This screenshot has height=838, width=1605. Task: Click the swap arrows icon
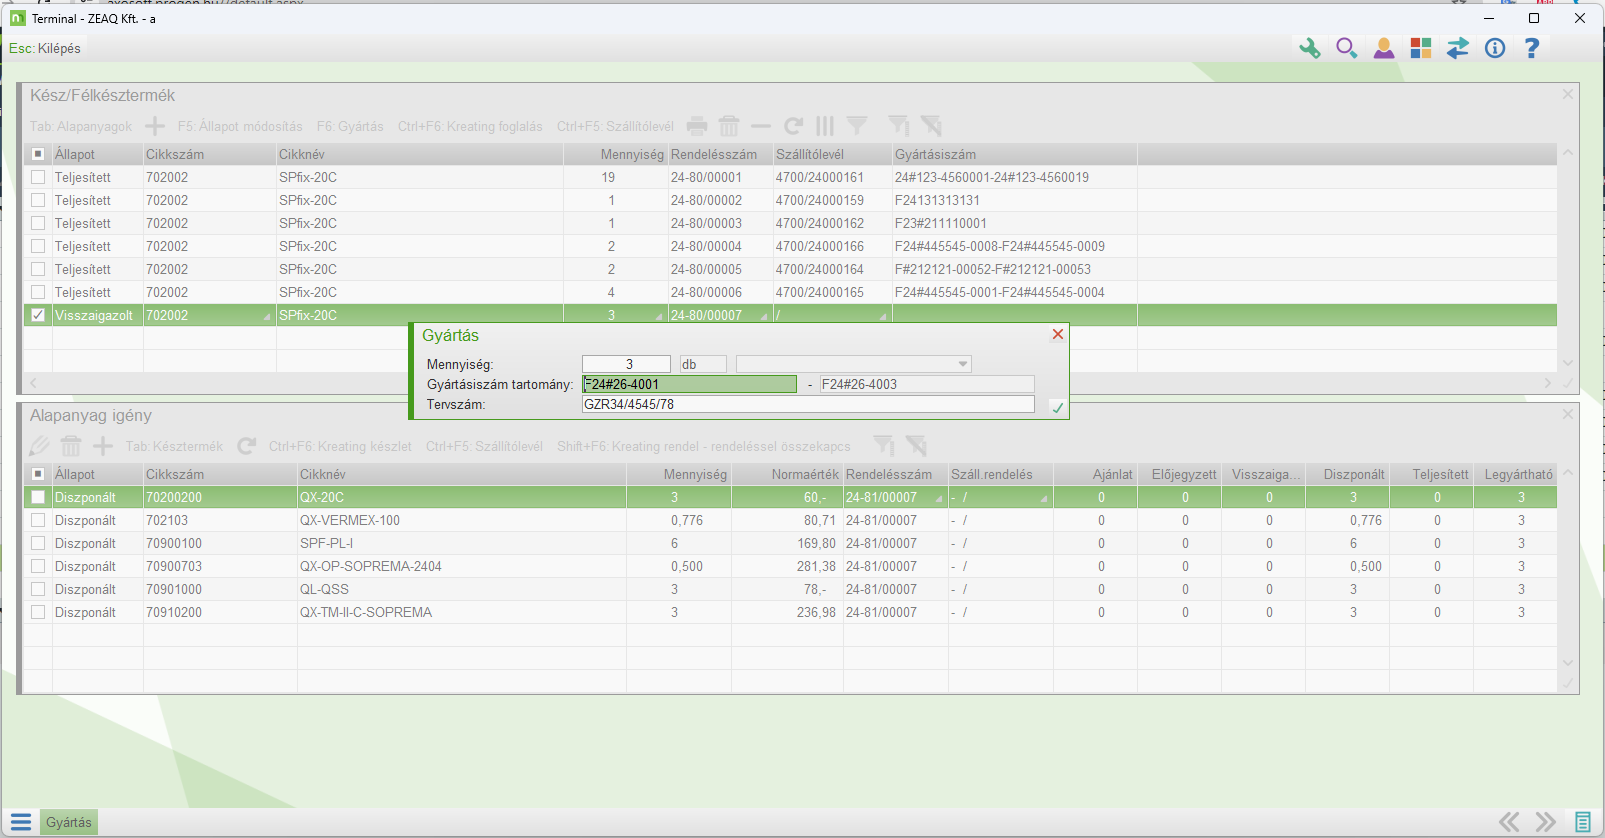point(1458,48)
